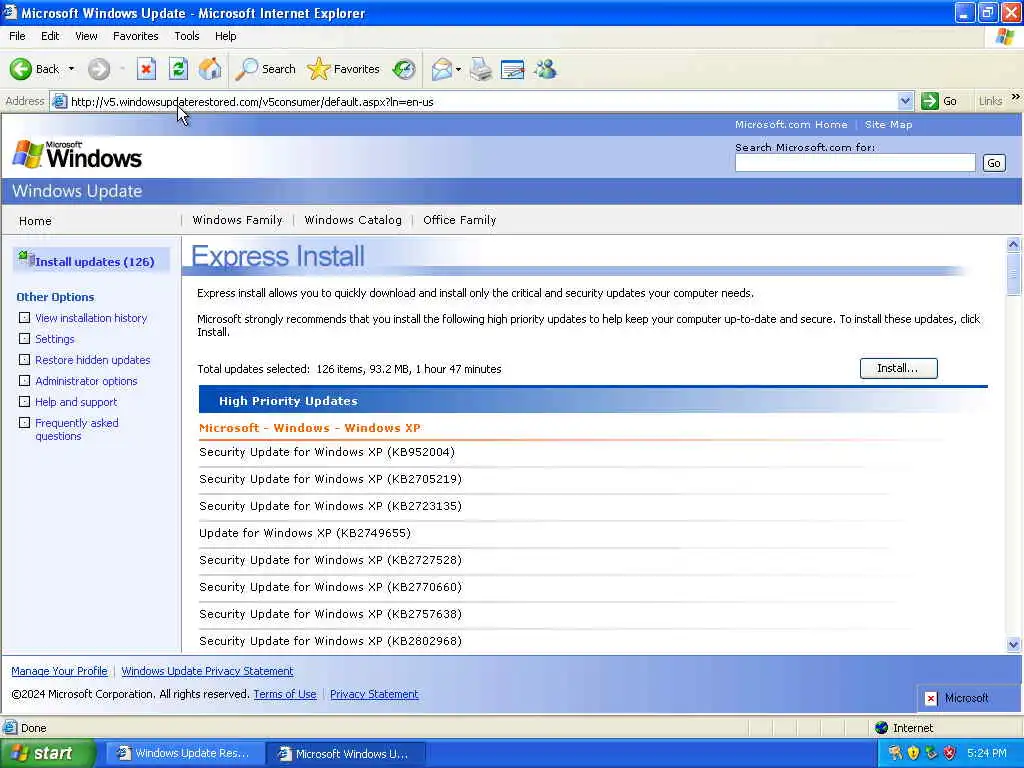The height and width of the screenshot is (768, 1024).
Task: Click the Install... button
Action: pos(899,368)
